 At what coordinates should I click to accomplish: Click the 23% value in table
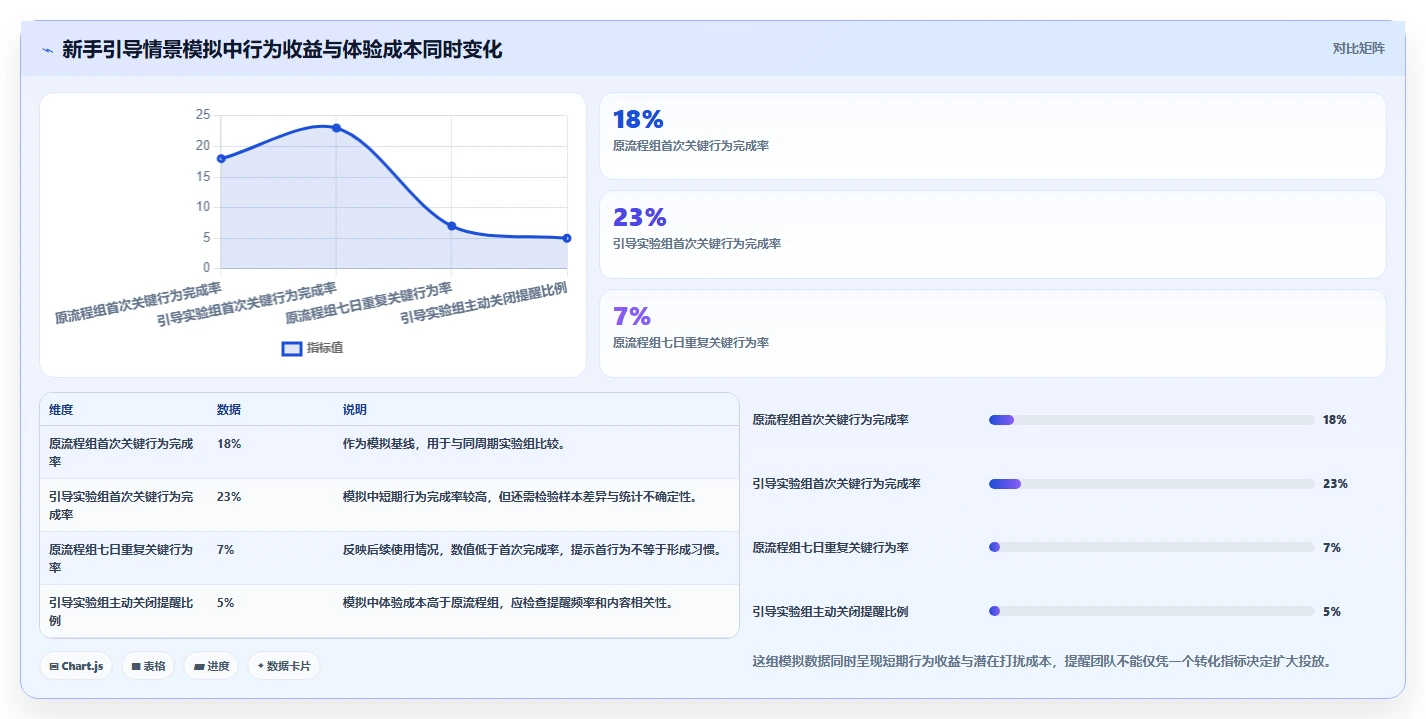pos(229,496)
